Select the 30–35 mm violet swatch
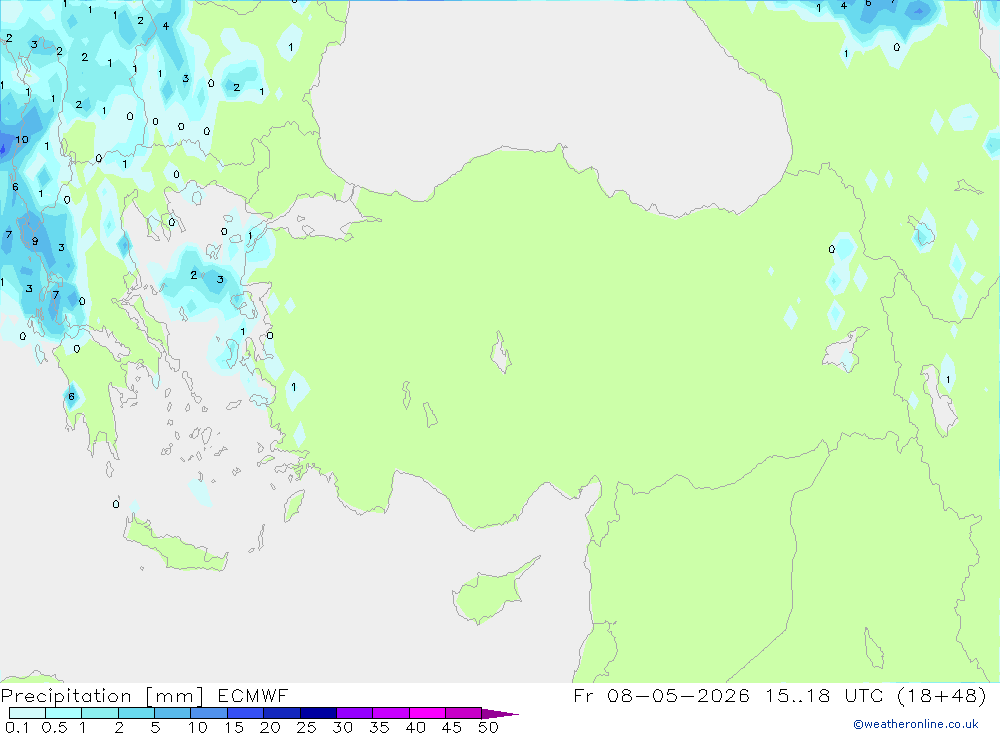 click(x=354, y=713)
